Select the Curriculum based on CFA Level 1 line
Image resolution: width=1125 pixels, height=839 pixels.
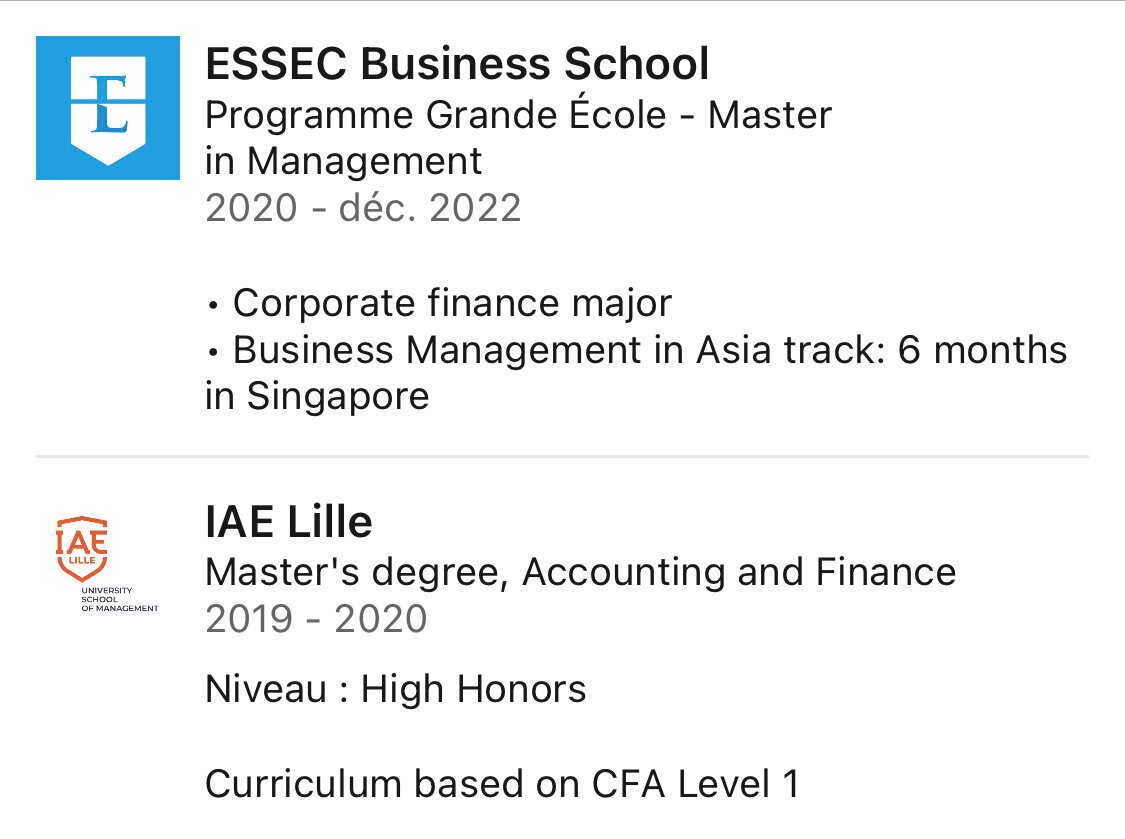[502, 784]
